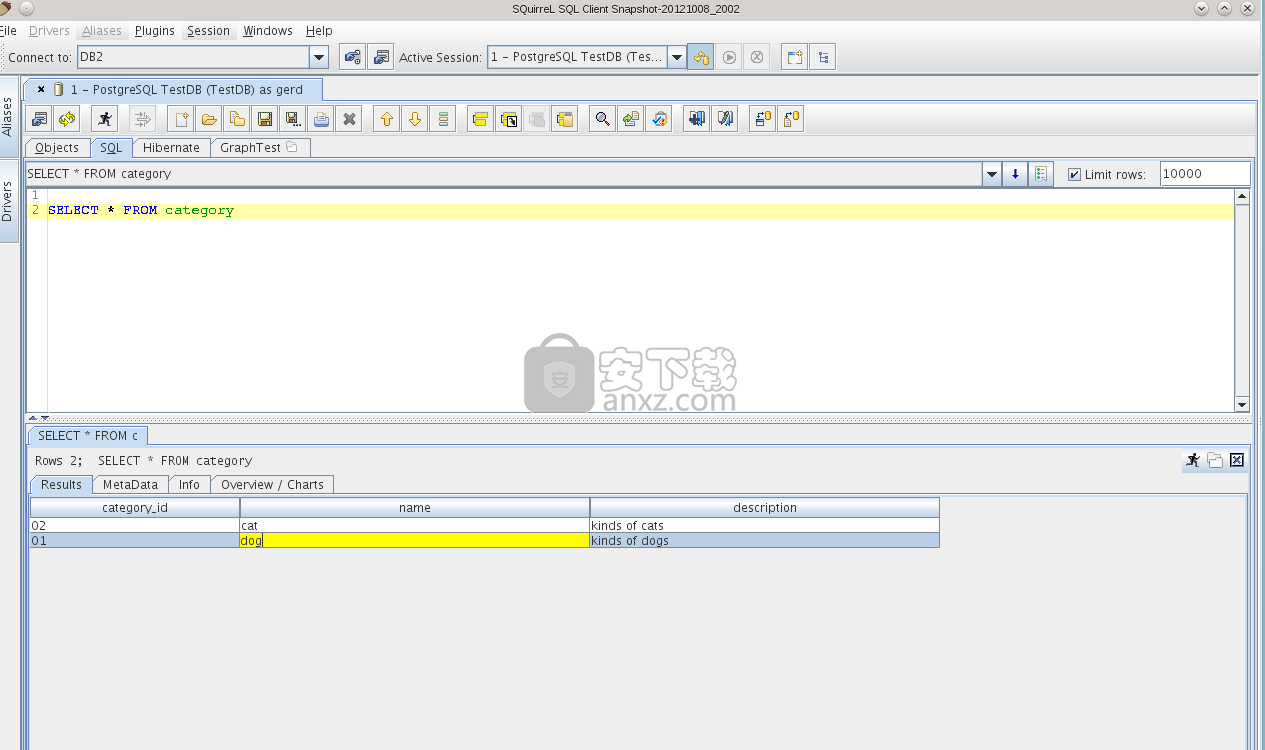Click the connect to alias icon next to DB2

pos(352,57)
